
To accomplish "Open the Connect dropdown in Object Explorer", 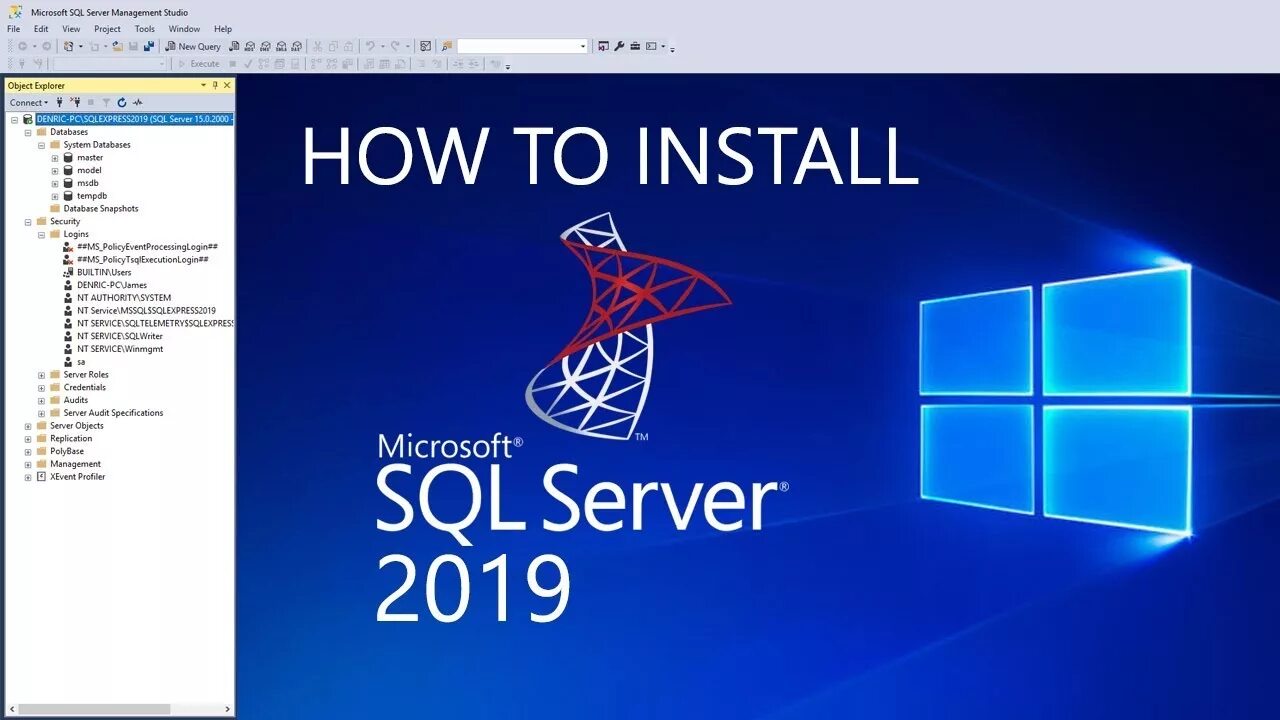I will coord(29,102).
